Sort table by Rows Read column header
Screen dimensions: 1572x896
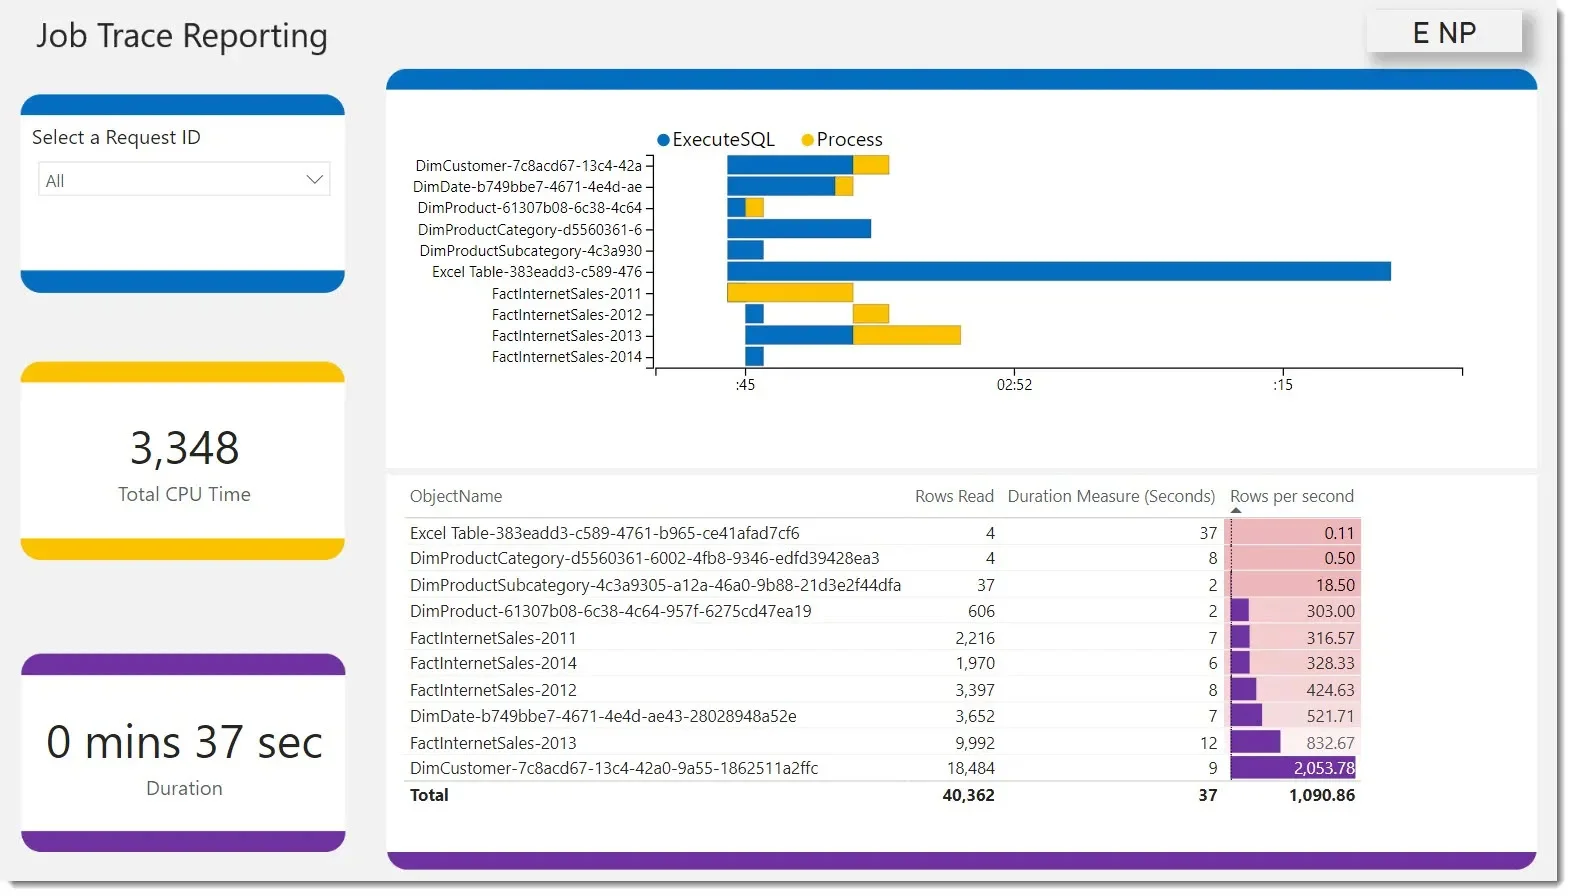[953, 496]
